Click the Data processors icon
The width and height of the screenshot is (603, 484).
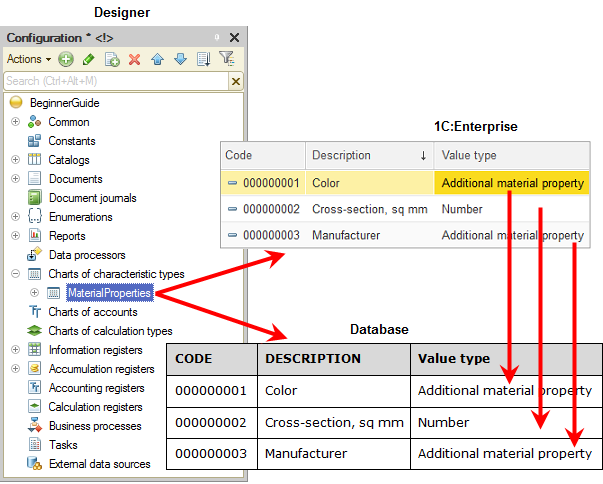34,254
